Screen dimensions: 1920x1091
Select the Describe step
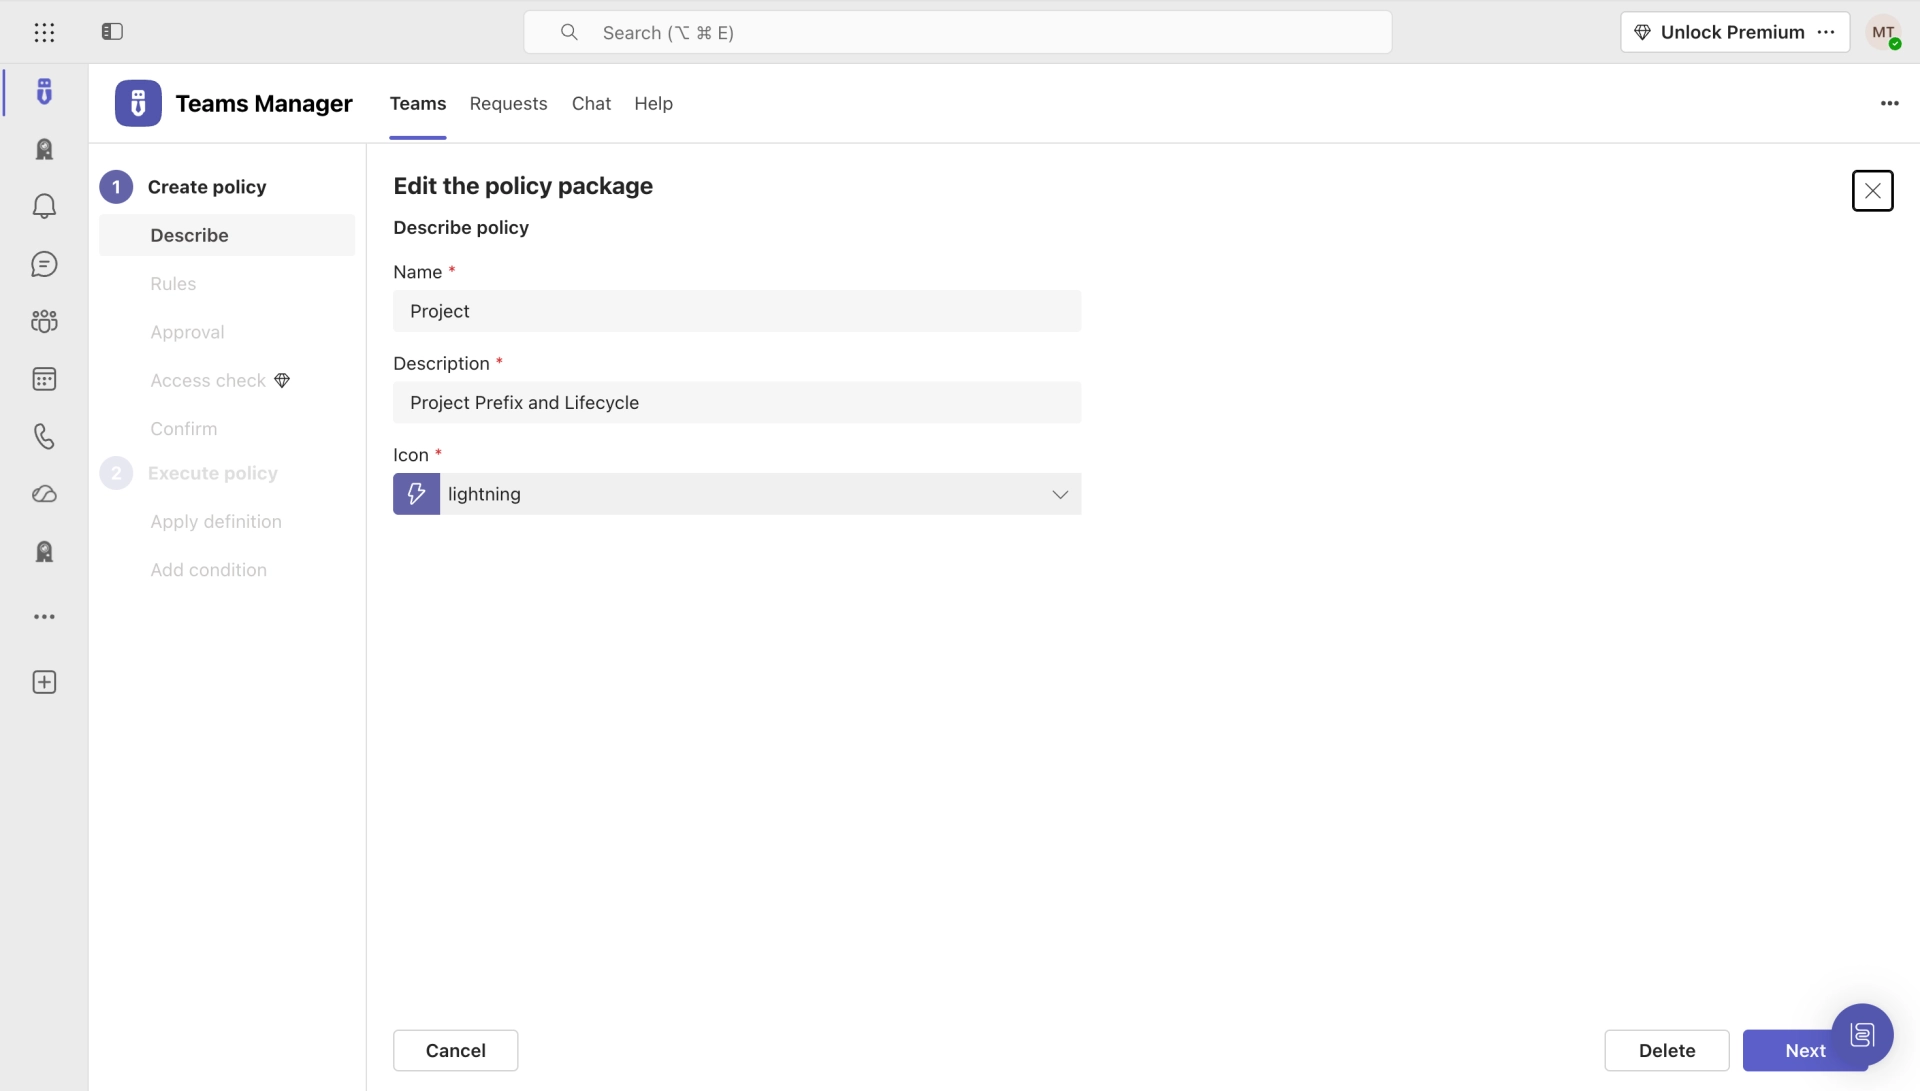[227, 235]
